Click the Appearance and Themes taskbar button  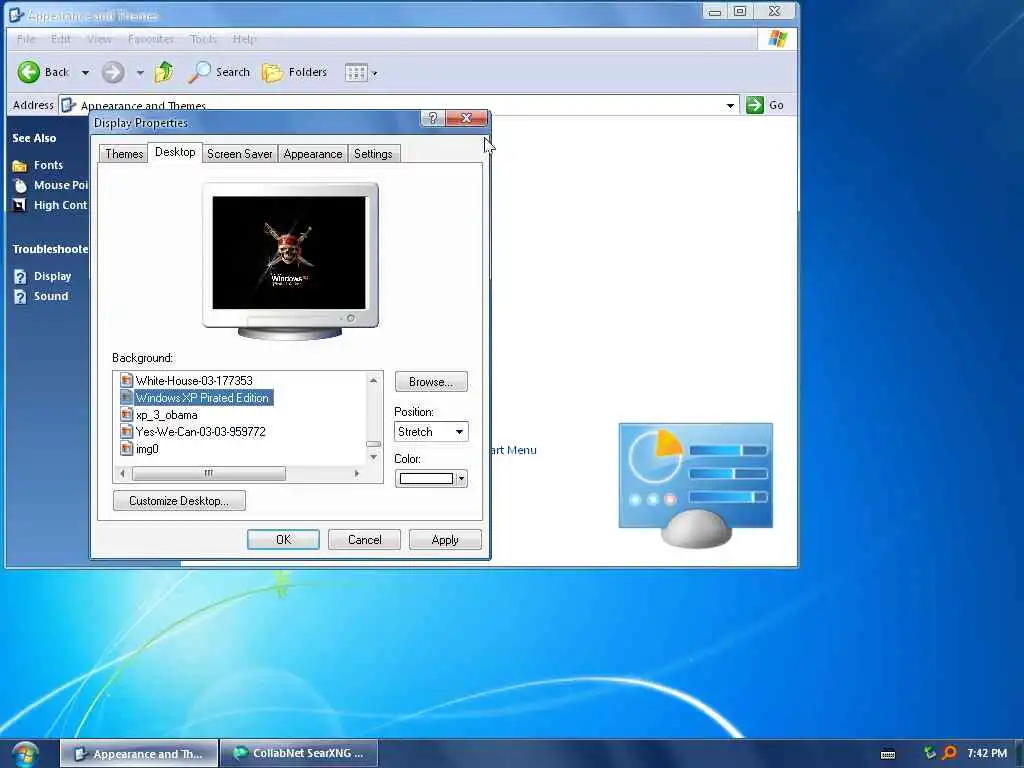[138, 754]
